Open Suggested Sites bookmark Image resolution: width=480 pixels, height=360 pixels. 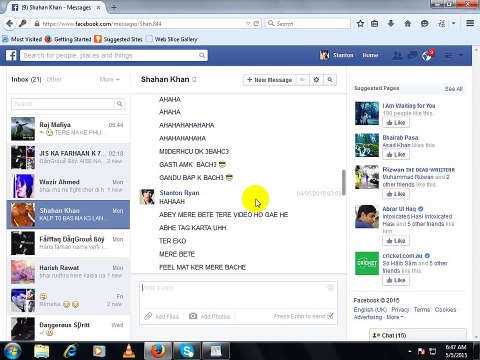point(118,39)
